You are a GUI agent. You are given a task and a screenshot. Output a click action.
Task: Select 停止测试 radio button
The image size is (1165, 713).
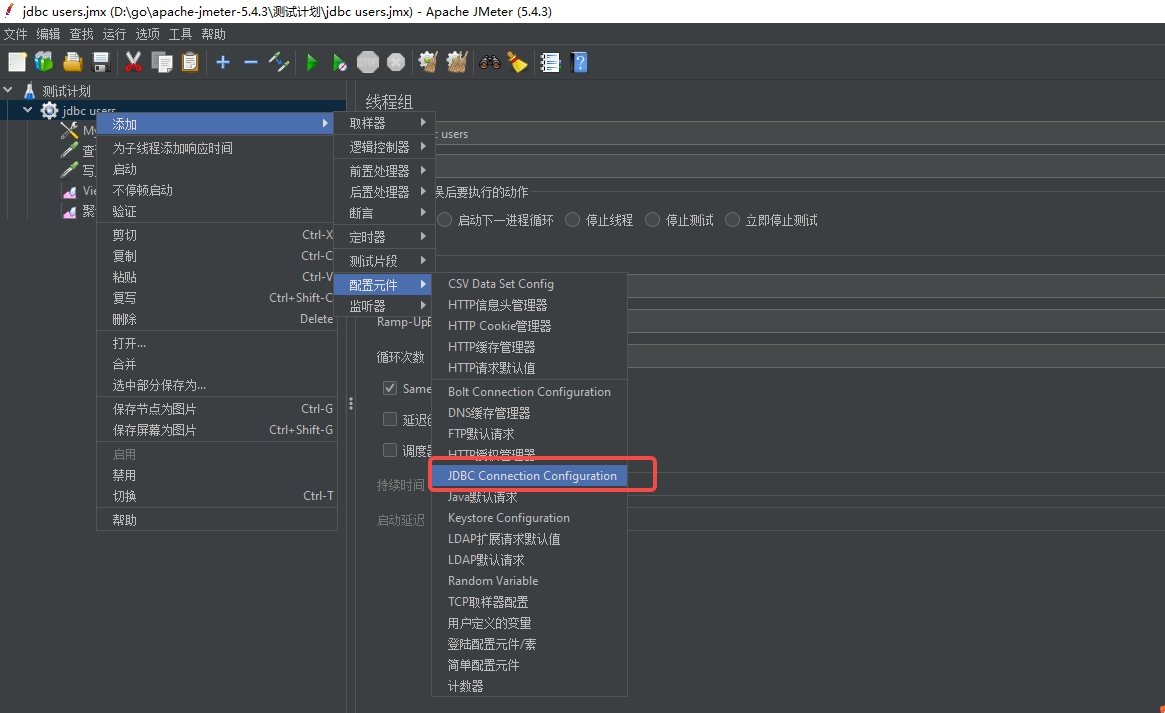tap(652, 220)
